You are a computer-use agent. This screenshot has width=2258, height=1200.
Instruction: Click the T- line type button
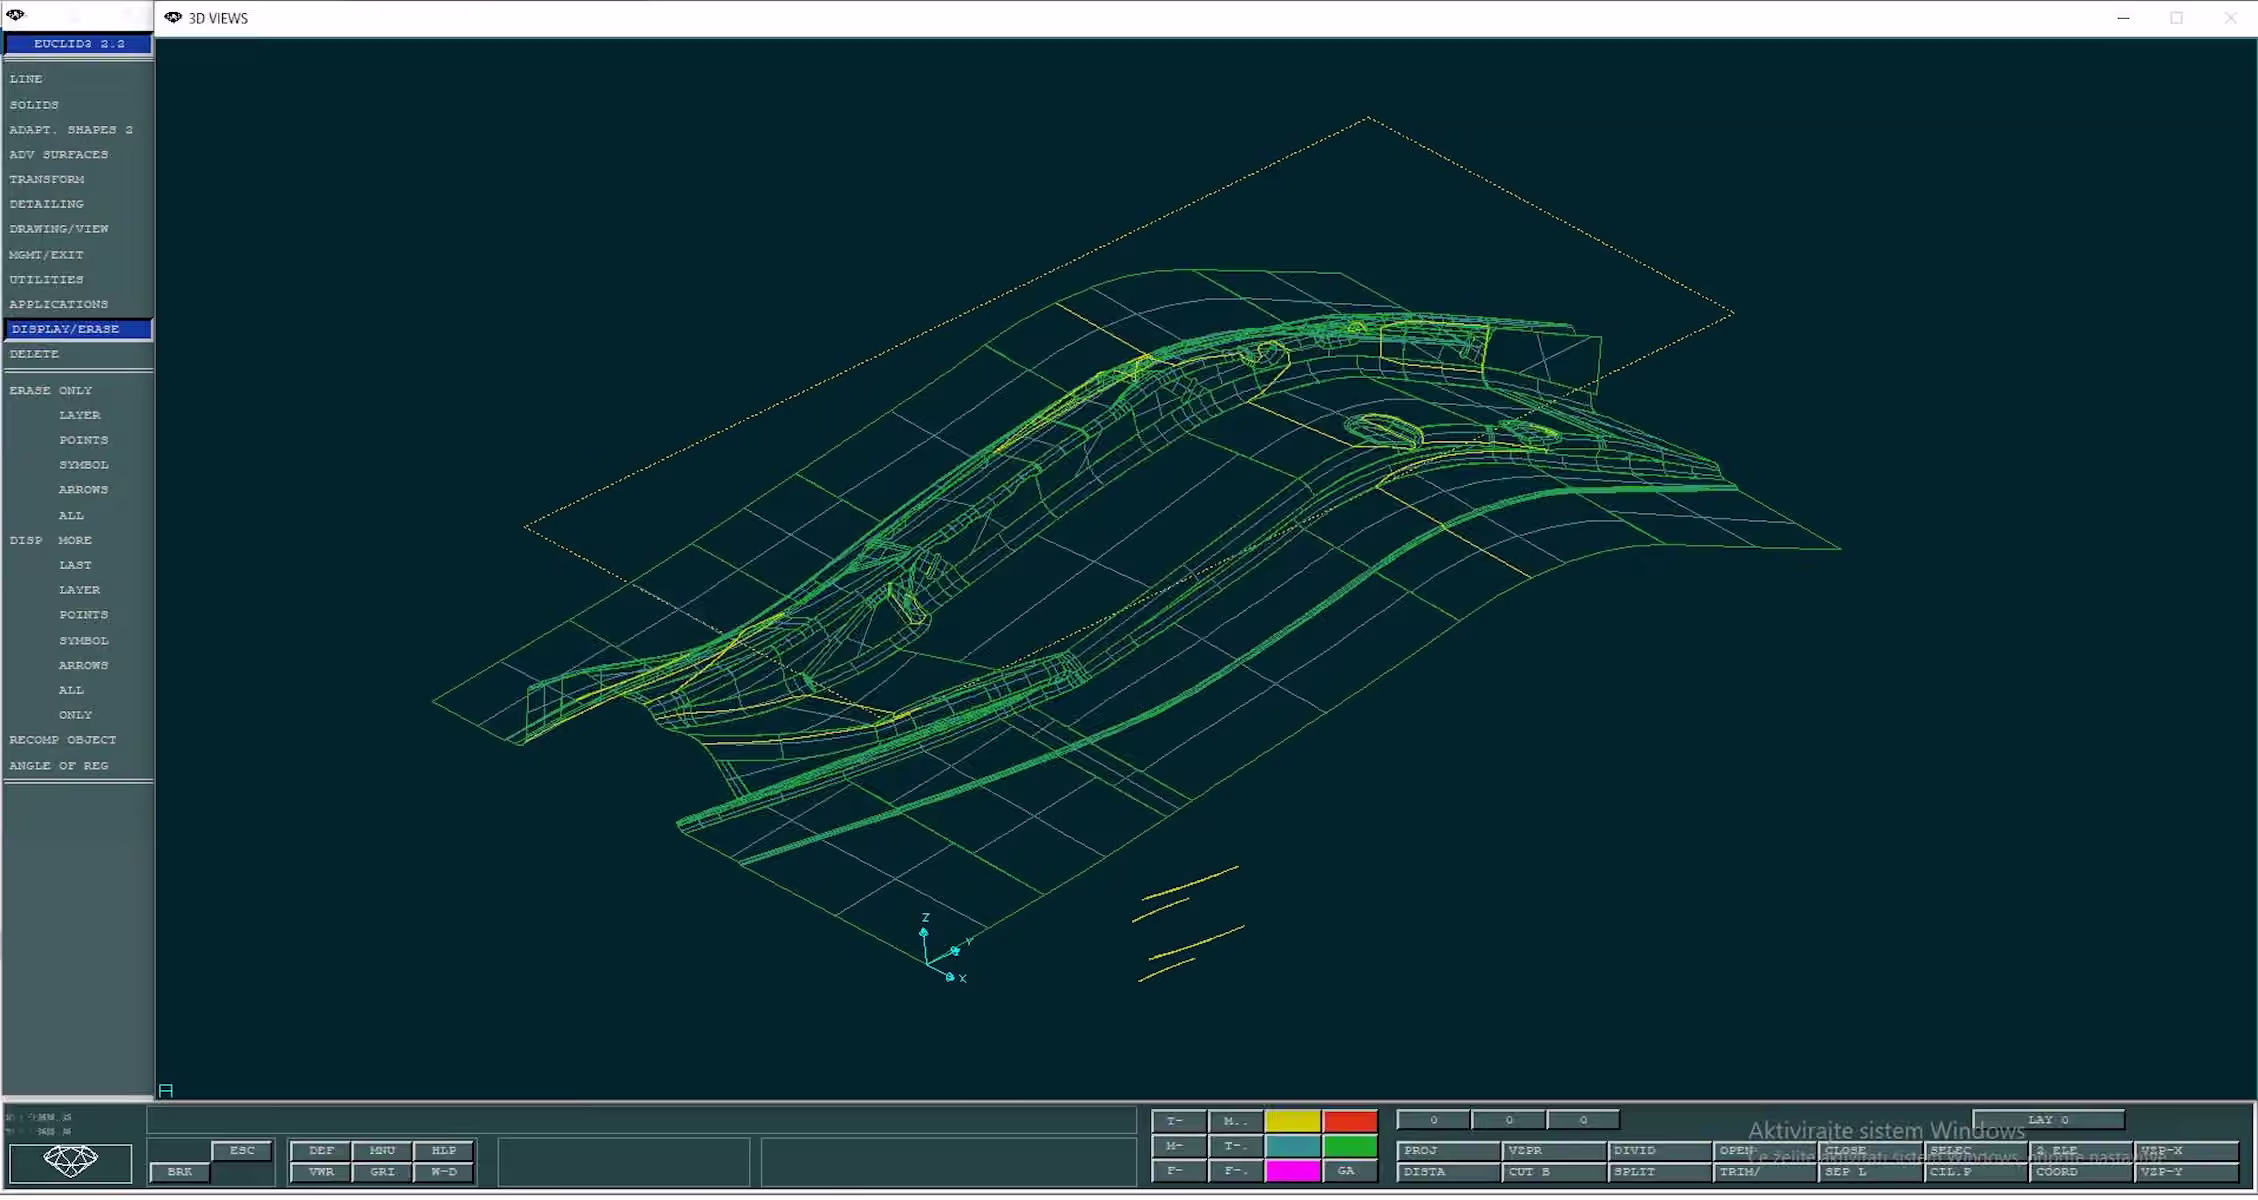tap(1177, 1121)
